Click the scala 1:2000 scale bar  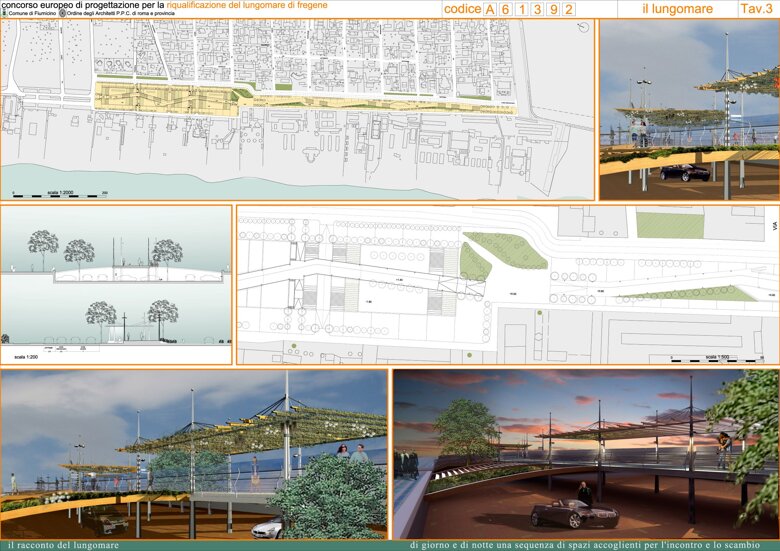coord(60,195)
